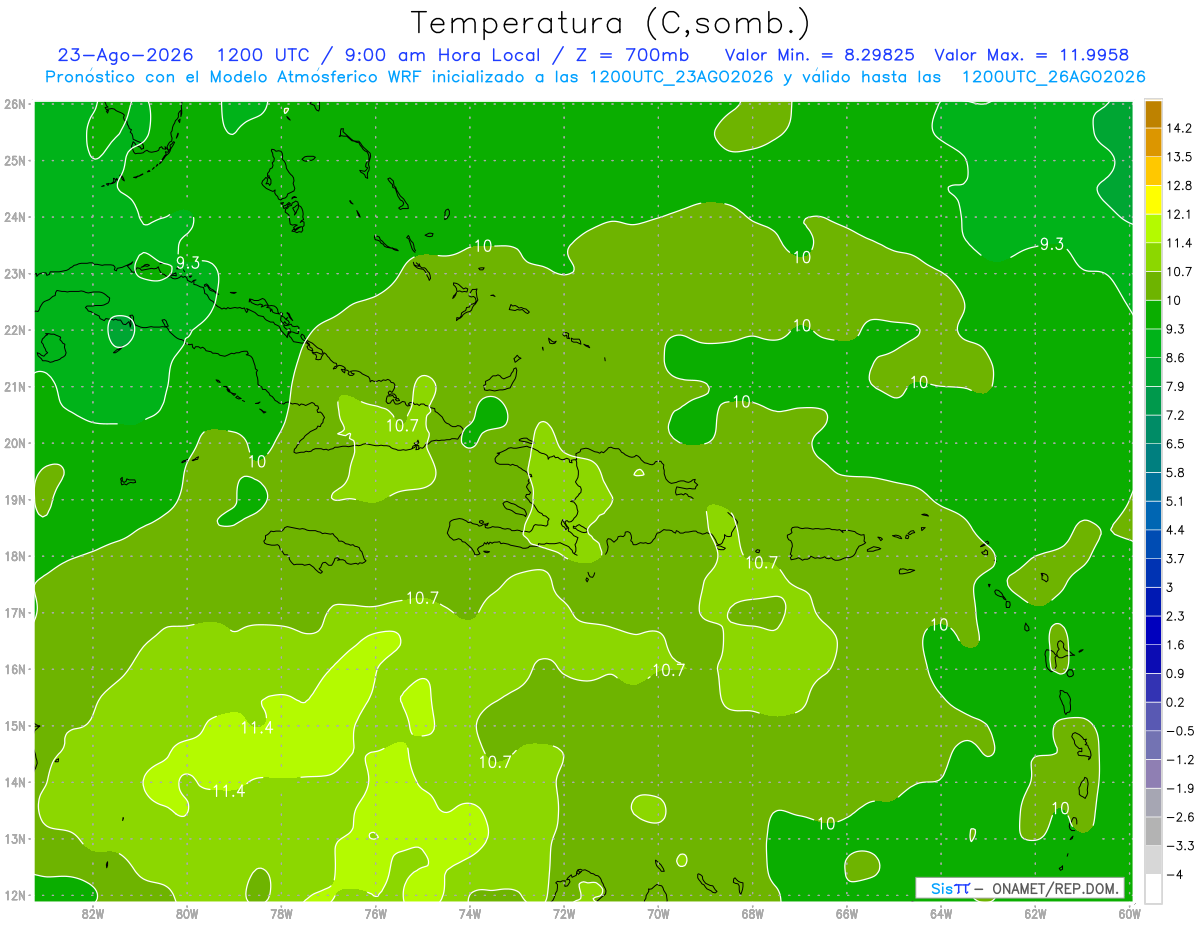Click the 12.1 value on the color legend
The image size is (1200, 927).
pos(1180,214)
